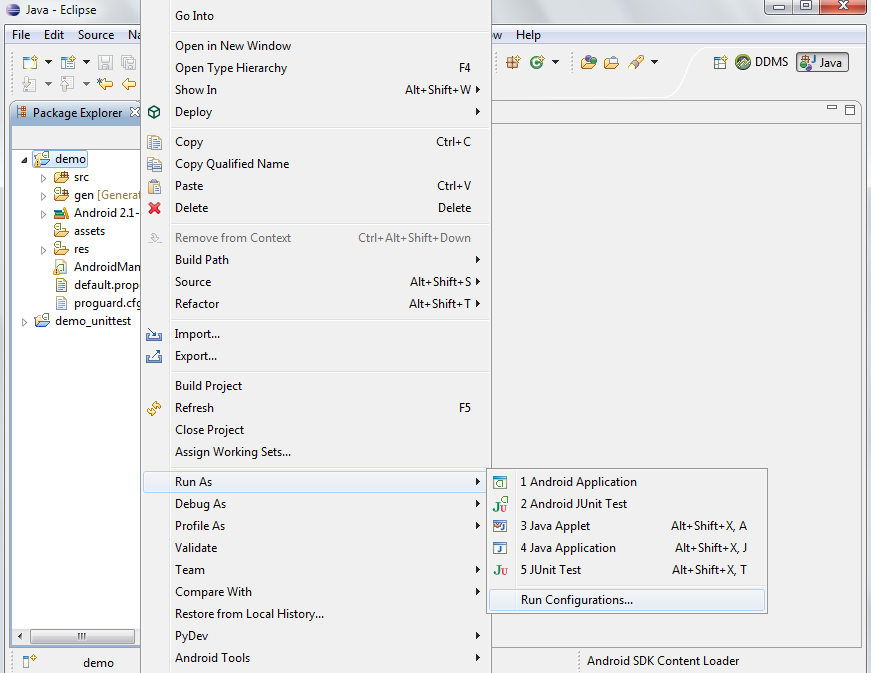Image resolution: width=871 pixels, height=673 pixels.
Task: Click the greyed-out Save floppy icon
Action: coord(106,62)
